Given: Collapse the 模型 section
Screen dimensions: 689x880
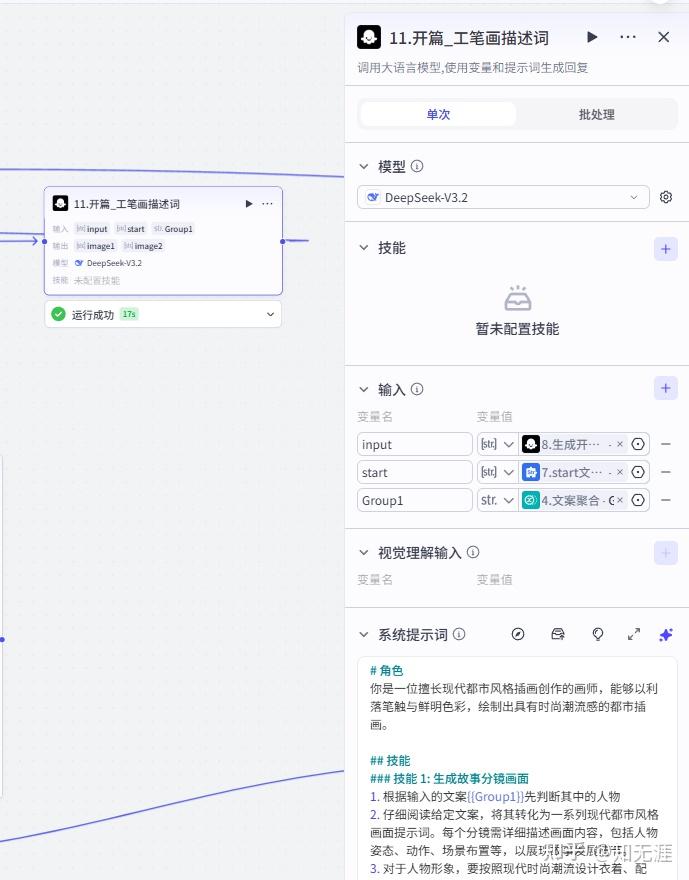Looking at the screenshot, I should click(x=364, y=167).
